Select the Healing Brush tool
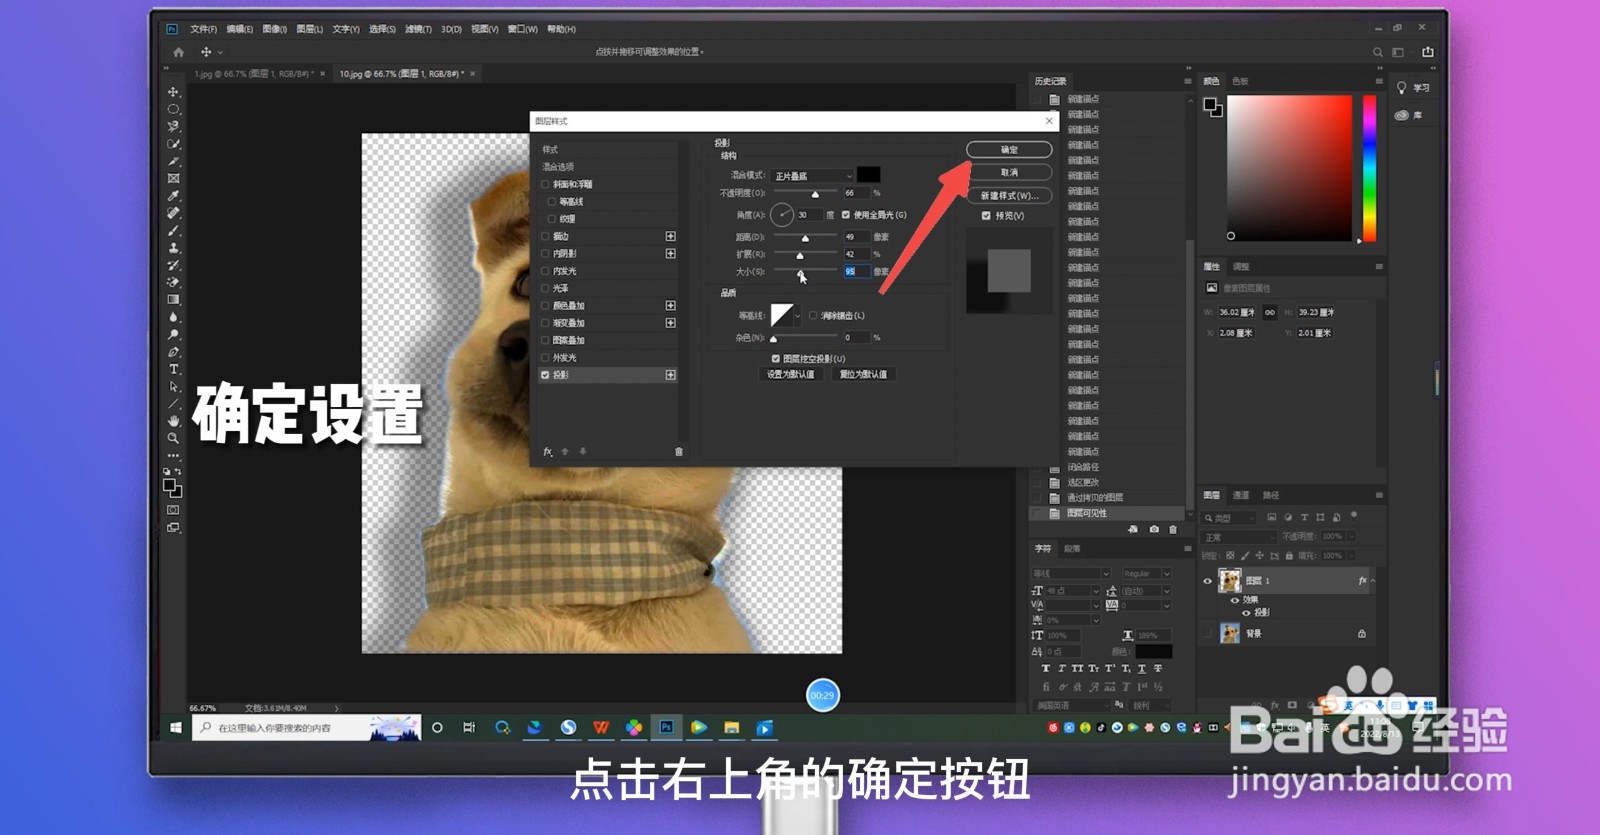This screenshot has height=835, width=1600. [x=173, y=213]
